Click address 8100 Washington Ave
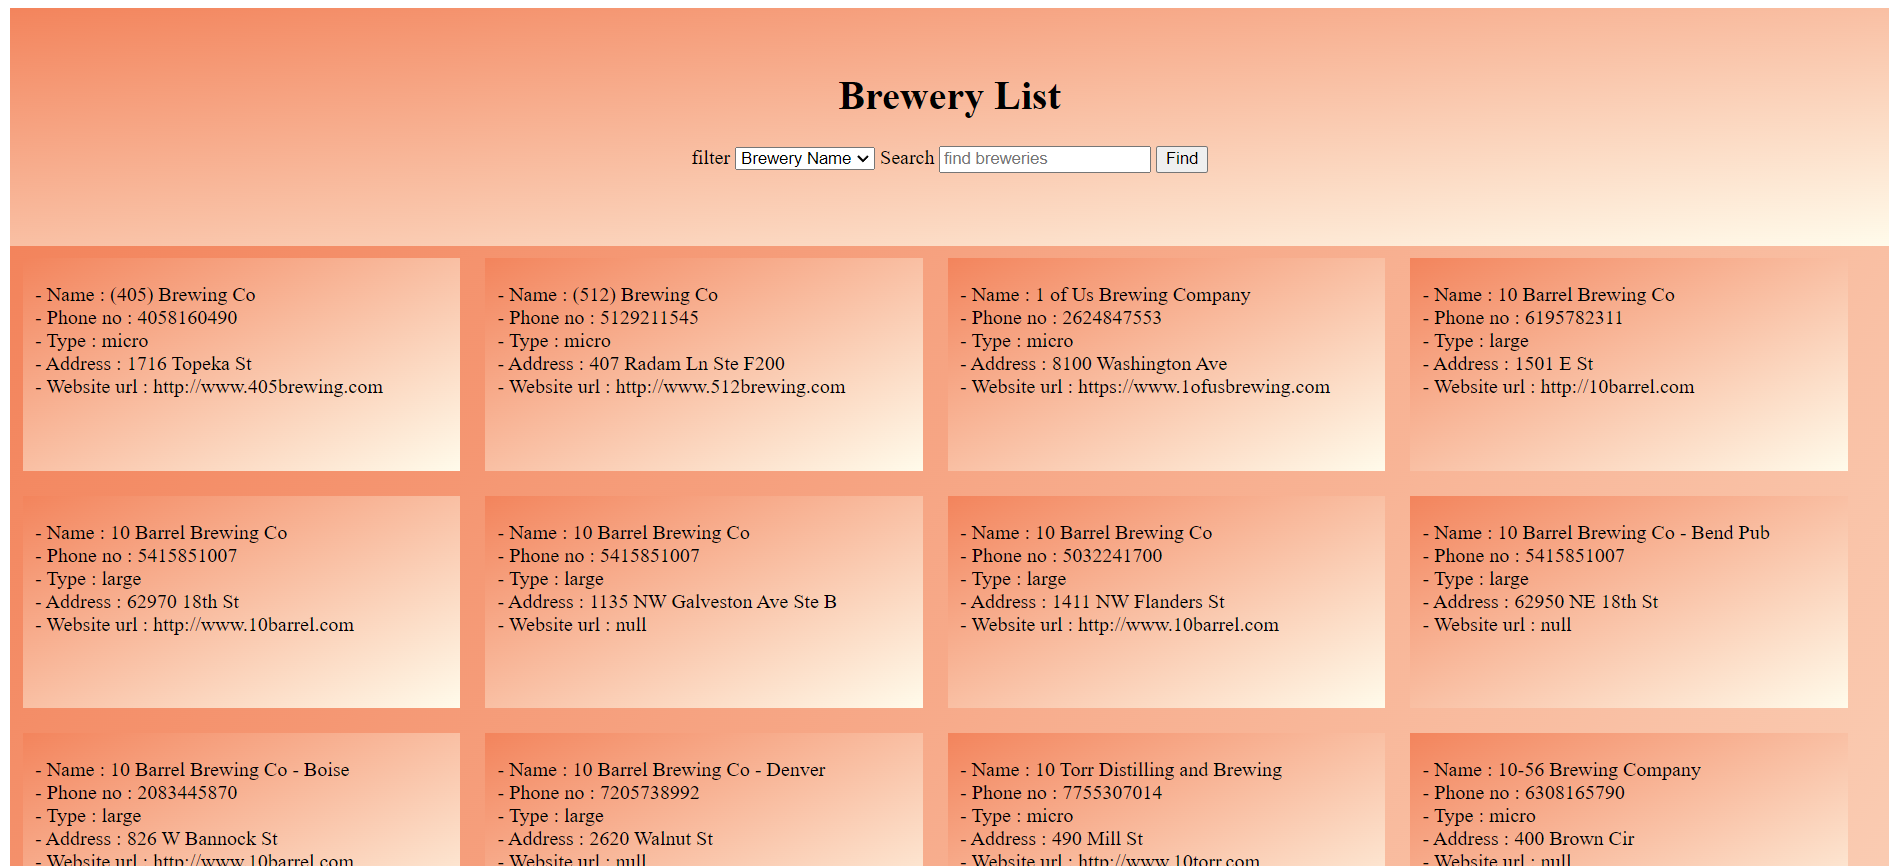The image size is (1898, 866). pos(1139,364)
